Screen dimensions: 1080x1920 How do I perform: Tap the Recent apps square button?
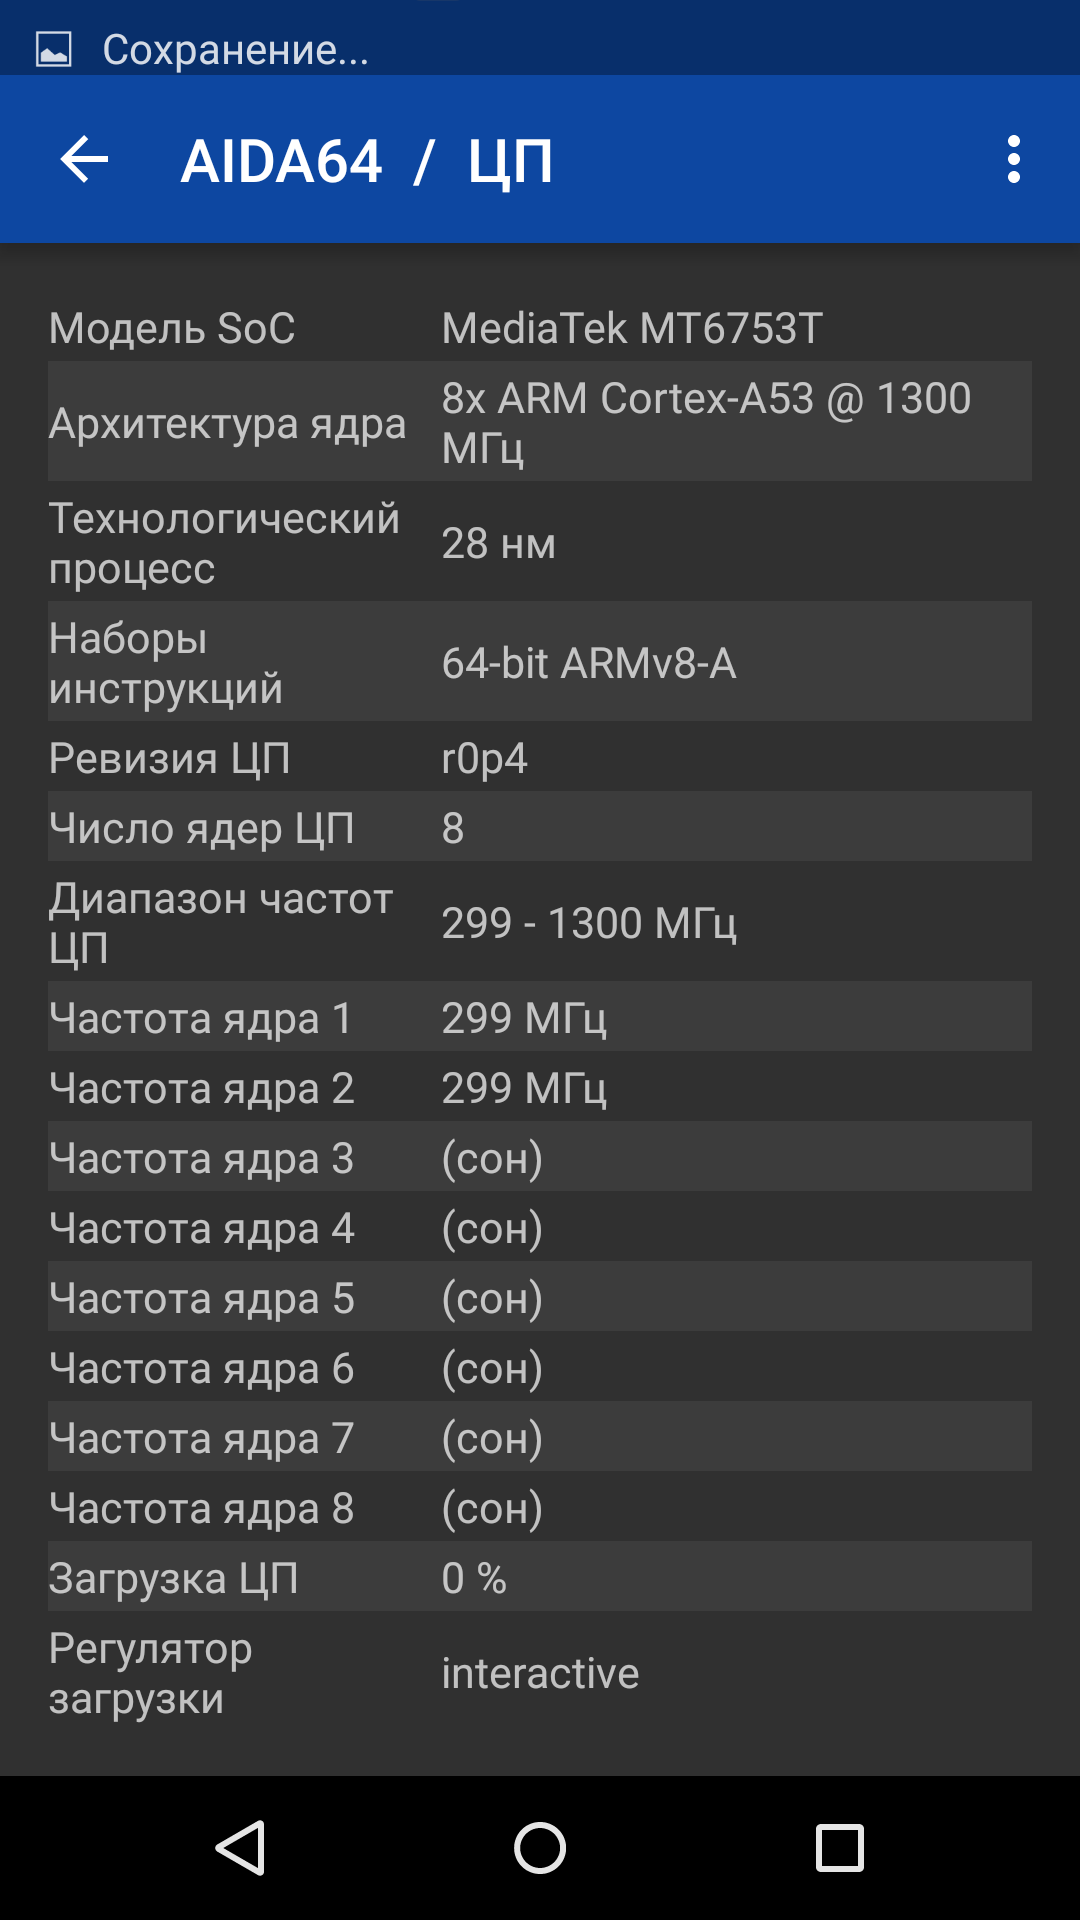840,1847
